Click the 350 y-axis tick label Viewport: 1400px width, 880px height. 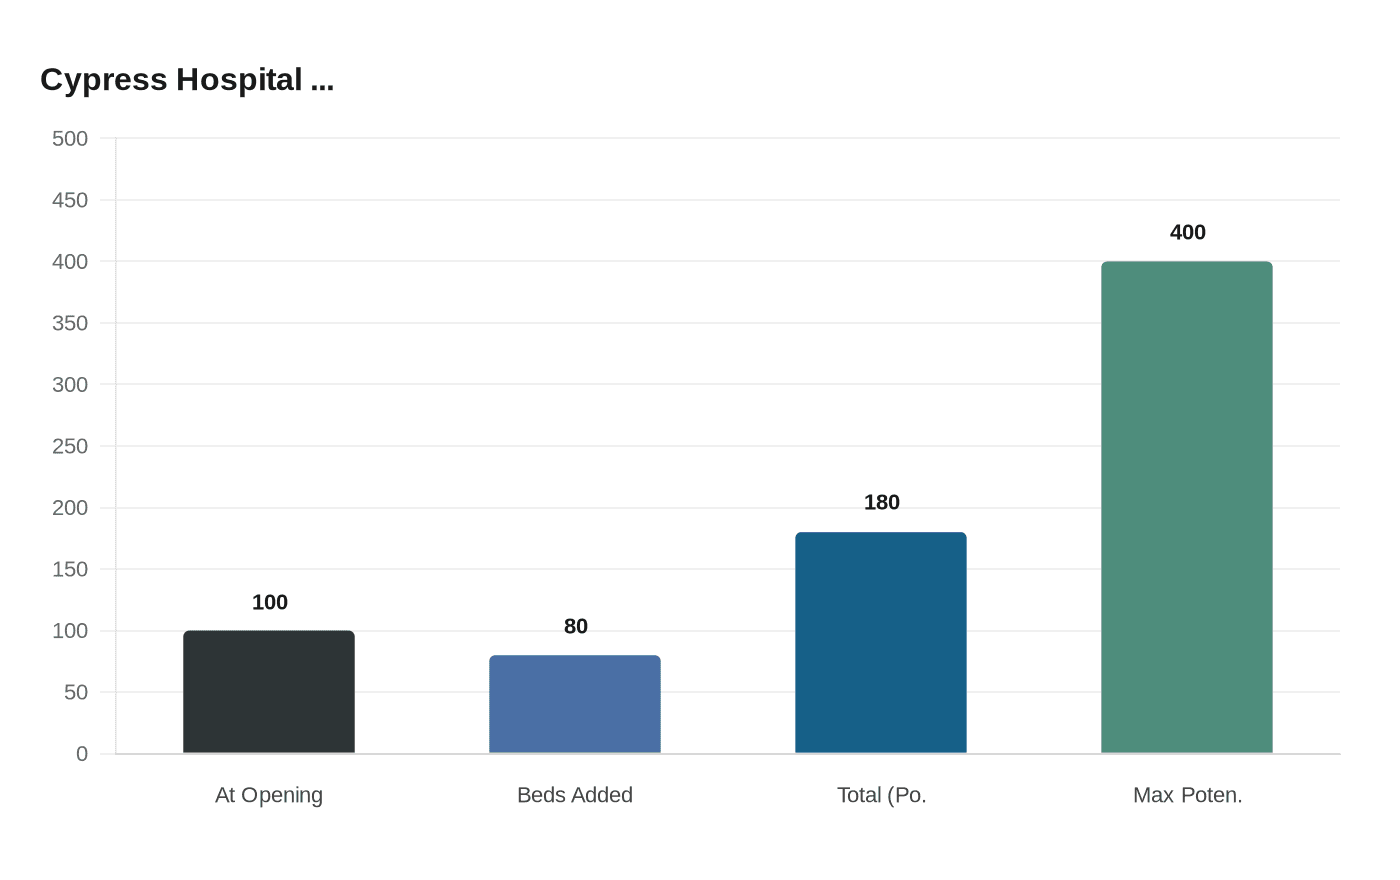70,323
